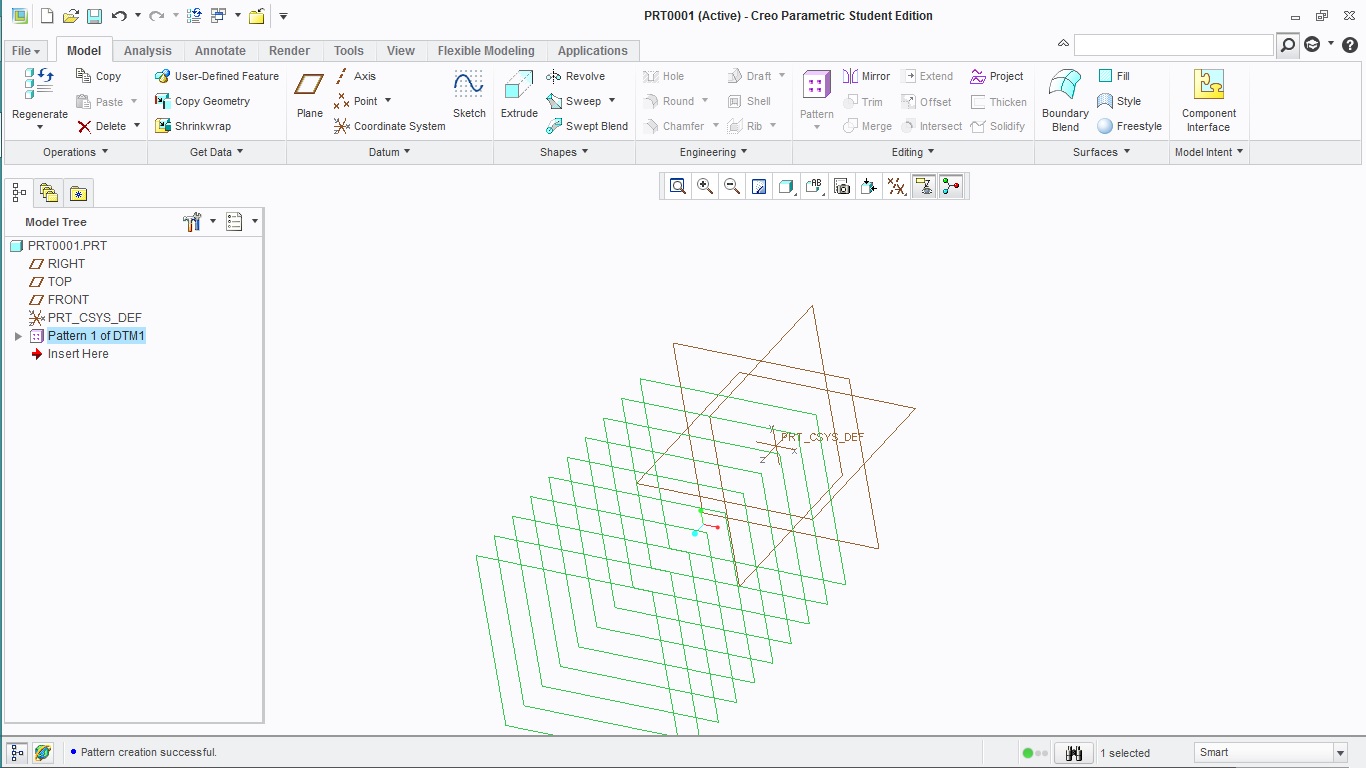
Task: Click the Swept Blend button
Action: pyautogui.click(x=587, y=126)
